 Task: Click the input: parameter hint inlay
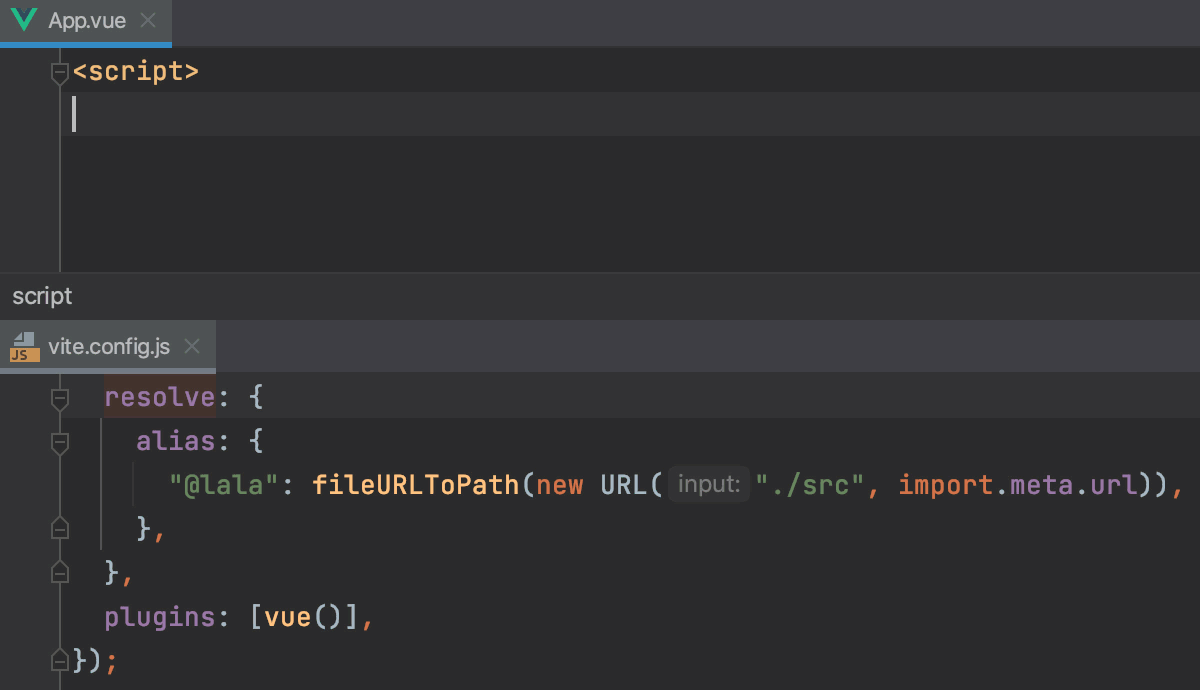click(x=709, y=485)
